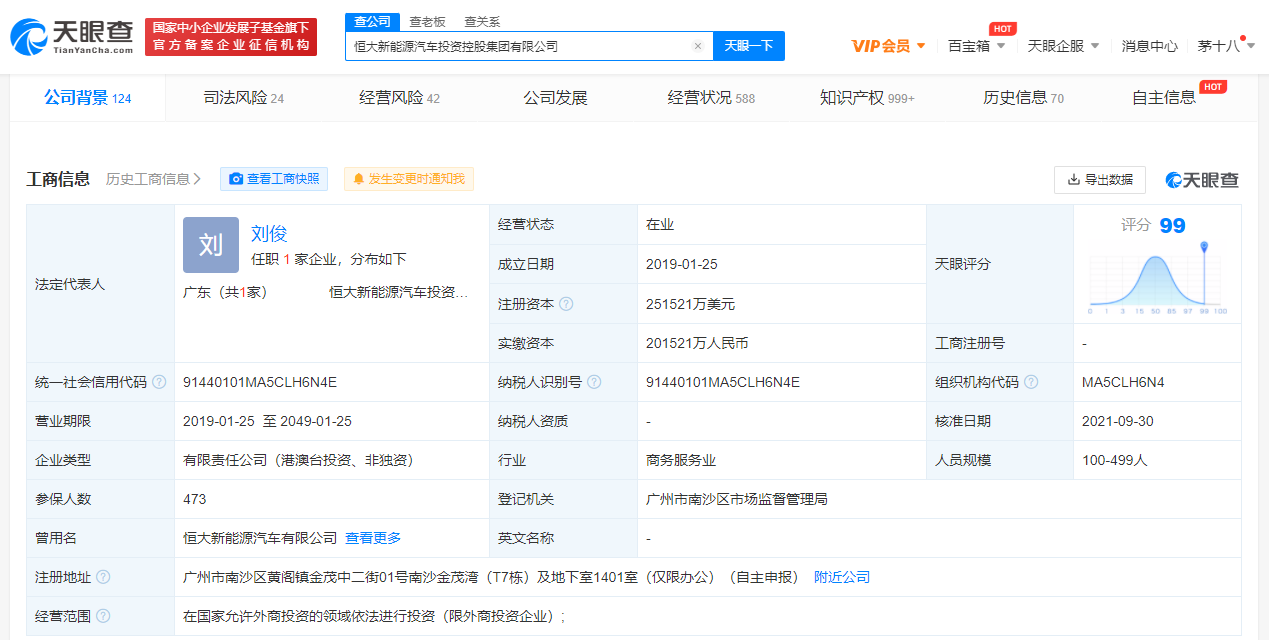The height and width of the screenshot is (640, 1269).
Task: Select the 知识产权 tab
Action: point(867,98)
